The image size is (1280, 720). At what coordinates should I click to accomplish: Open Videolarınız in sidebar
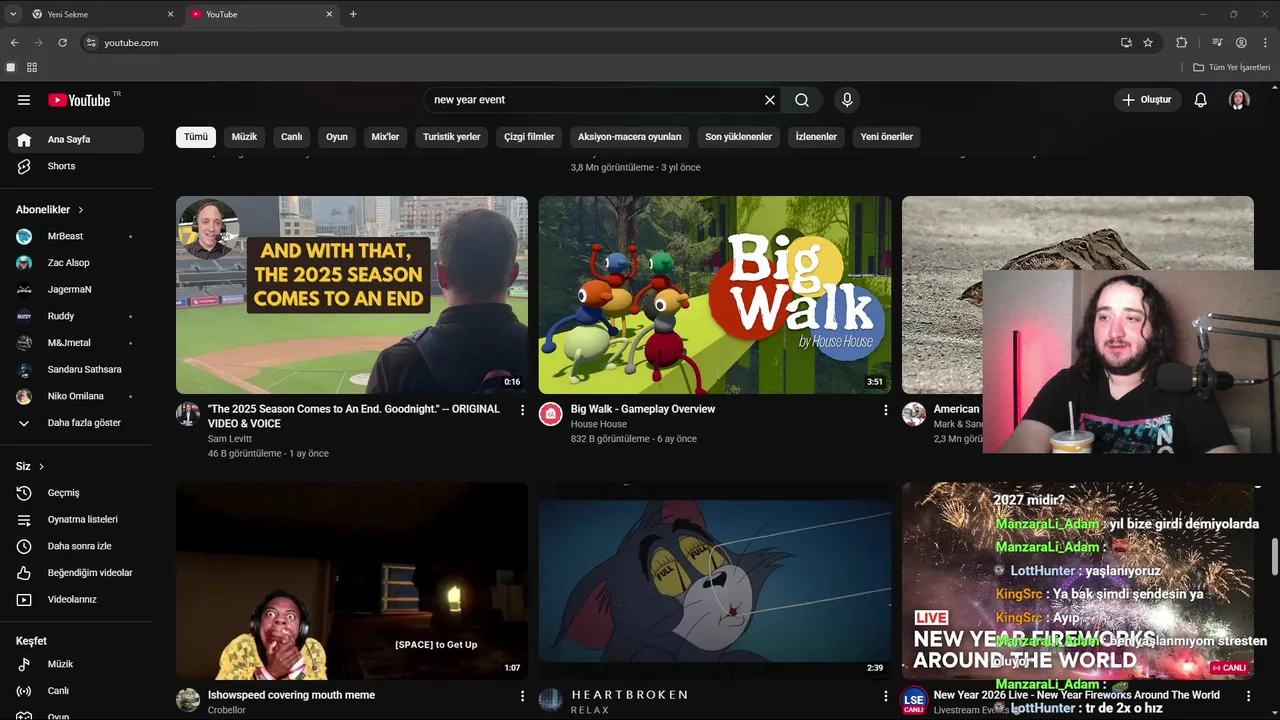[76, 600]
